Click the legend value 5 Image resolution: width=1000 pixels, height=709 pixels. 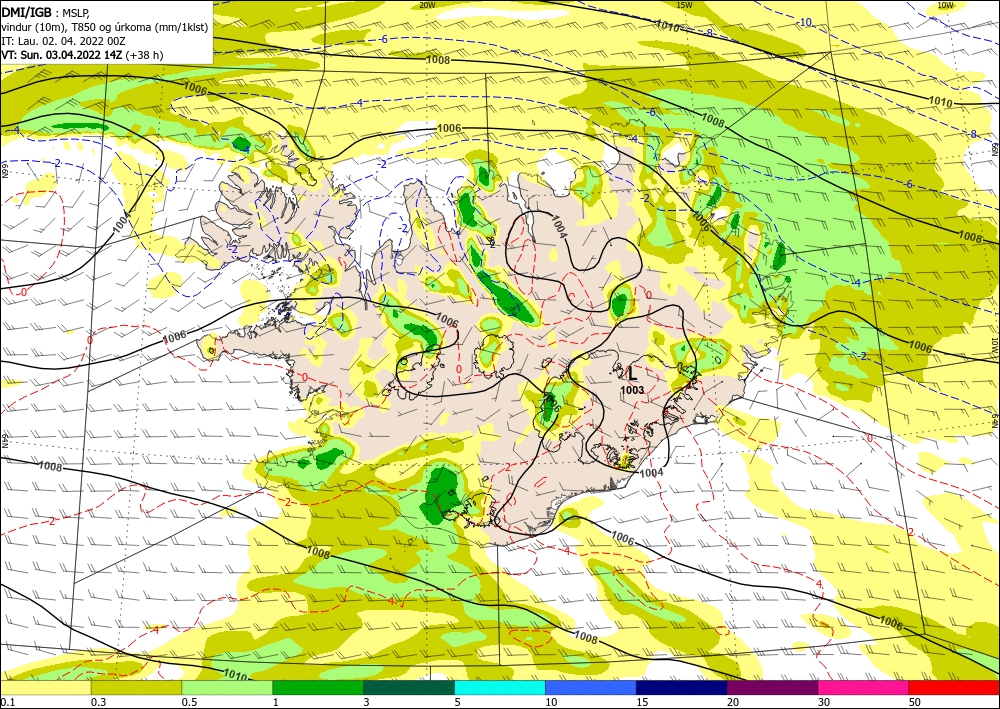(458, 702)
